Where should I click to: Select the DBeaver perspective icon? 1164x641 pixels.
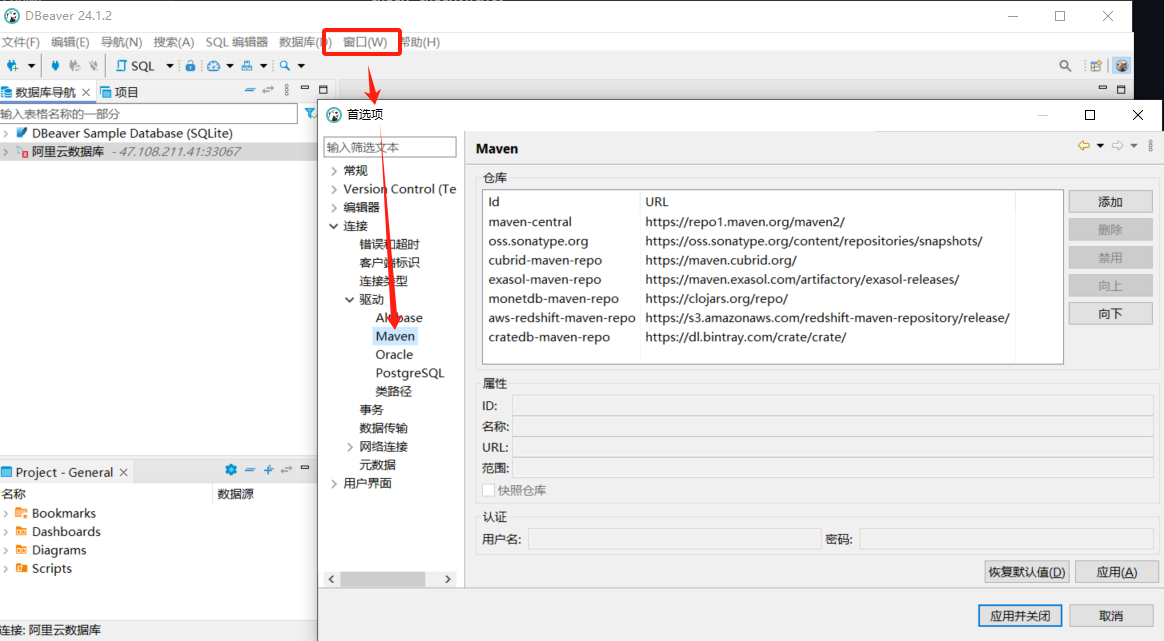[1122, 65]
